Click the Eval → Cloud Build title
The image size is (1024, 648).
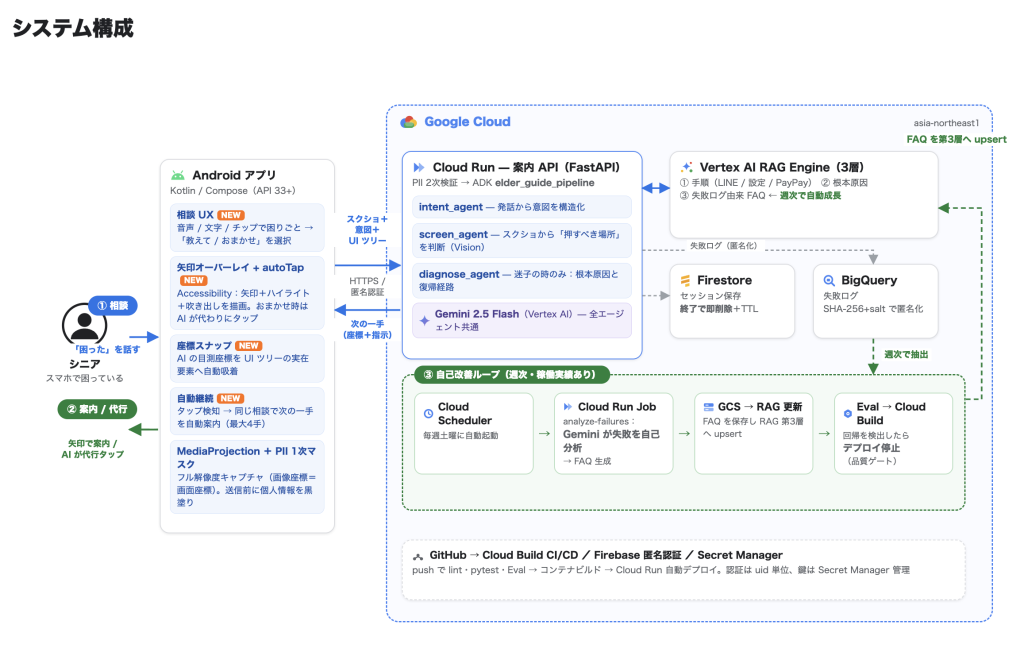pos(891,413)
